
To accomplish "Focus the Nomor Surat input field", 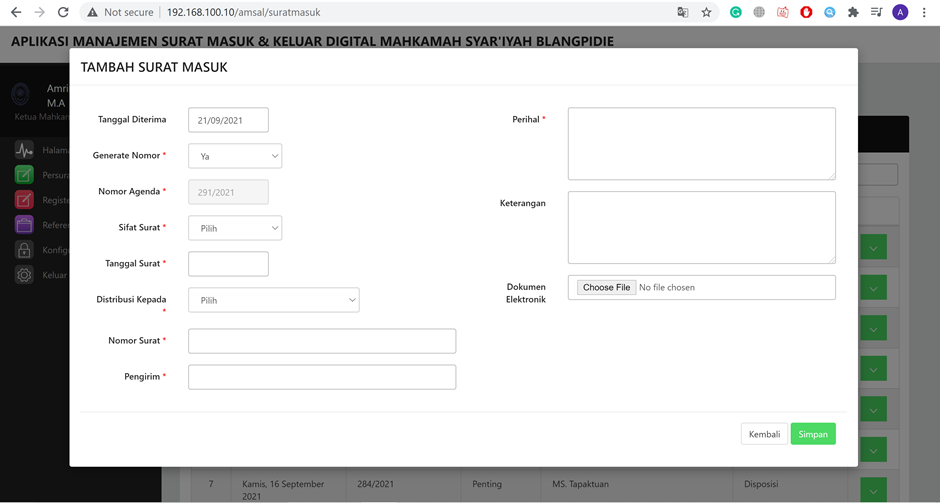I will click(x=321, y=341).
